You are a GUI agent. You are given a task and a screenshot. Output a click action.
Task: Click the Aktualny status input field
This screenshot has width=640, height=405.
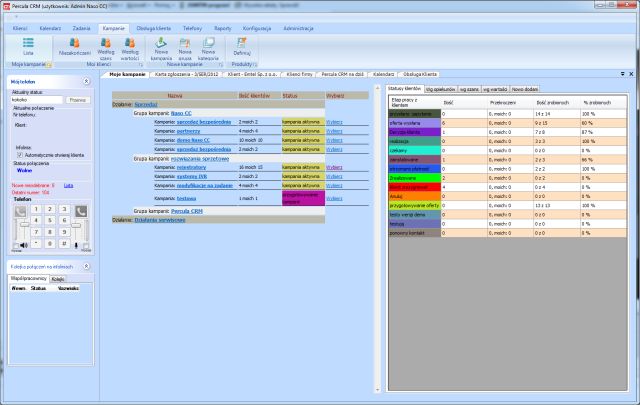coord(37,100)
